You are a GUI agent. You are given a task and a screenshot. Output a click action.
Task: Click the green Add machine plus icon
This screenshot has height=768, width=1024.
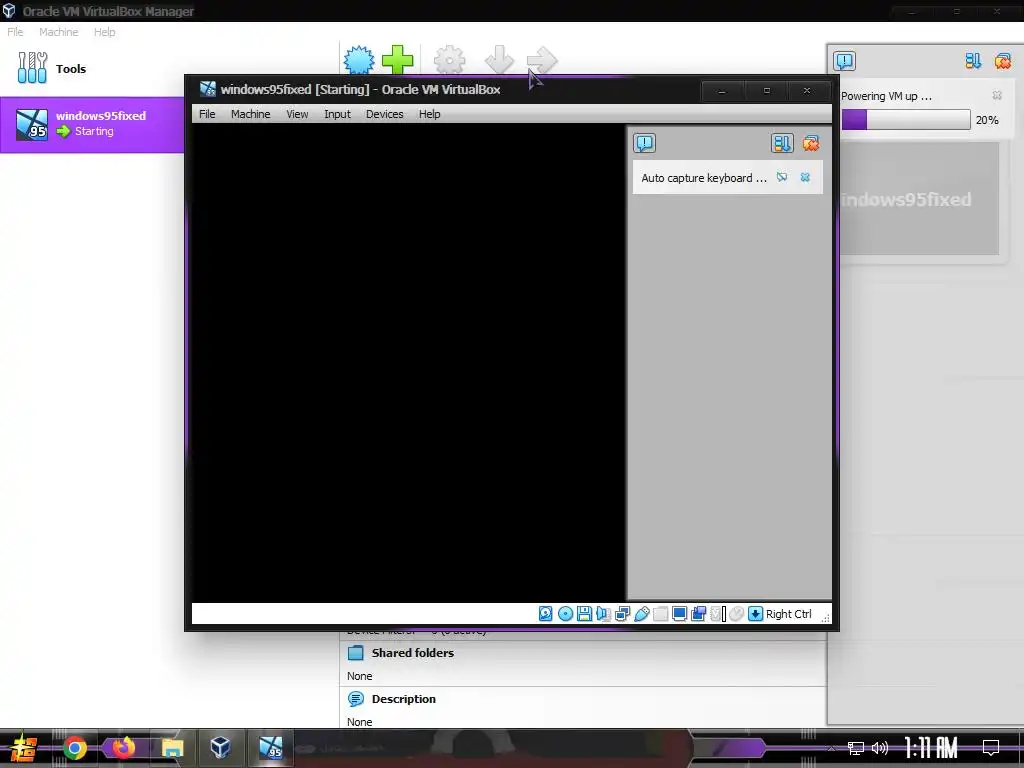coord(398,60)
